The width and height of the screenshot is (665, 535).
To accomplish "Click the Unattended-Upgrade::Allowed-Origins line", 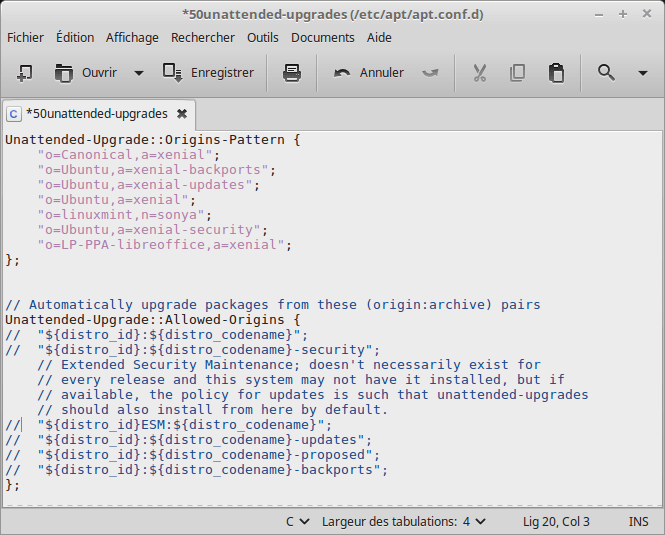I will pyautogui.click(x=153, y=319).
